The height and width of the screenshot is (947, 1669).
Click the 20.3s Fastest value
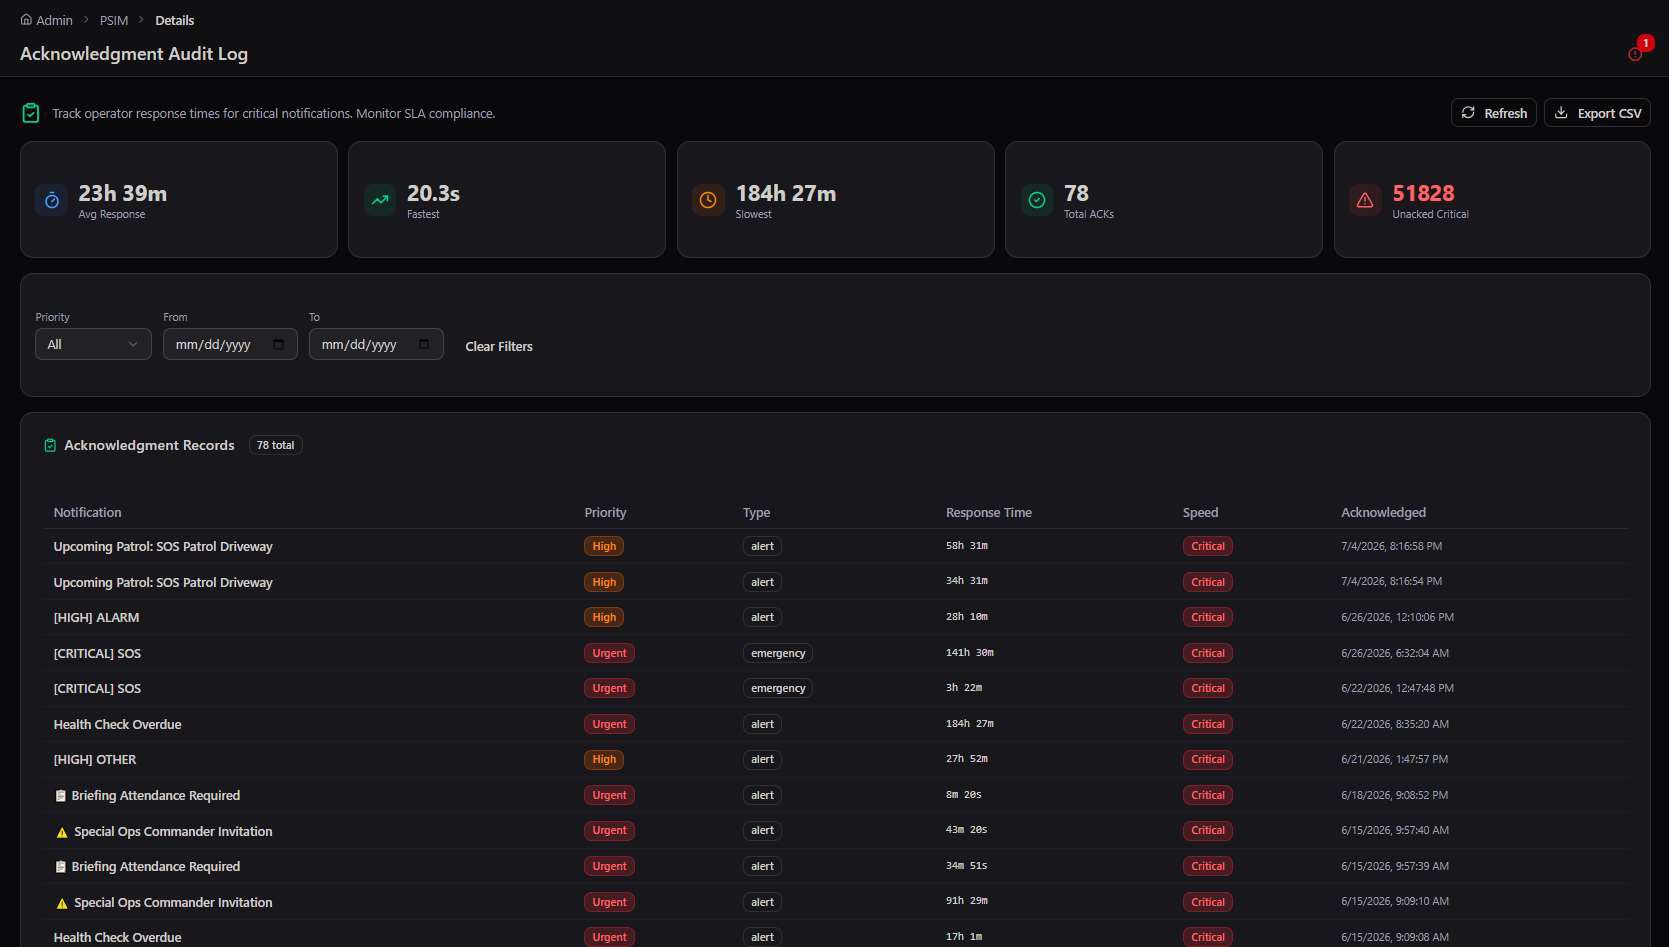click(x=434, y=193)
